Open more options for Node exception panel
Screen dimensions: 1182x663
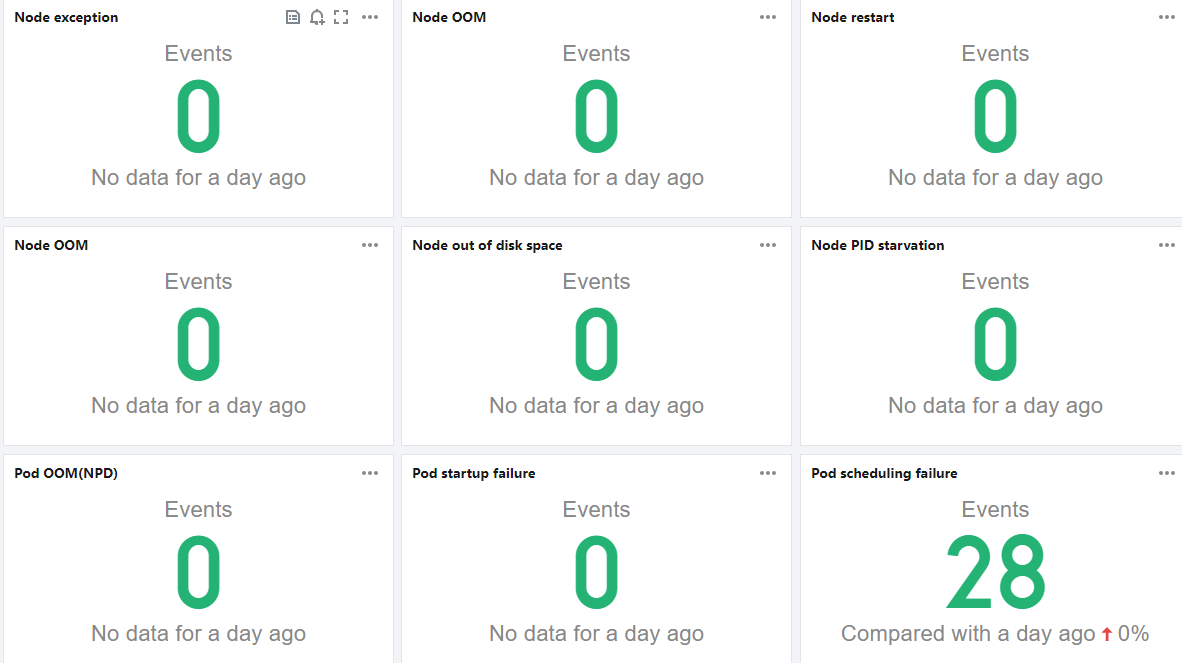point(370,17)
